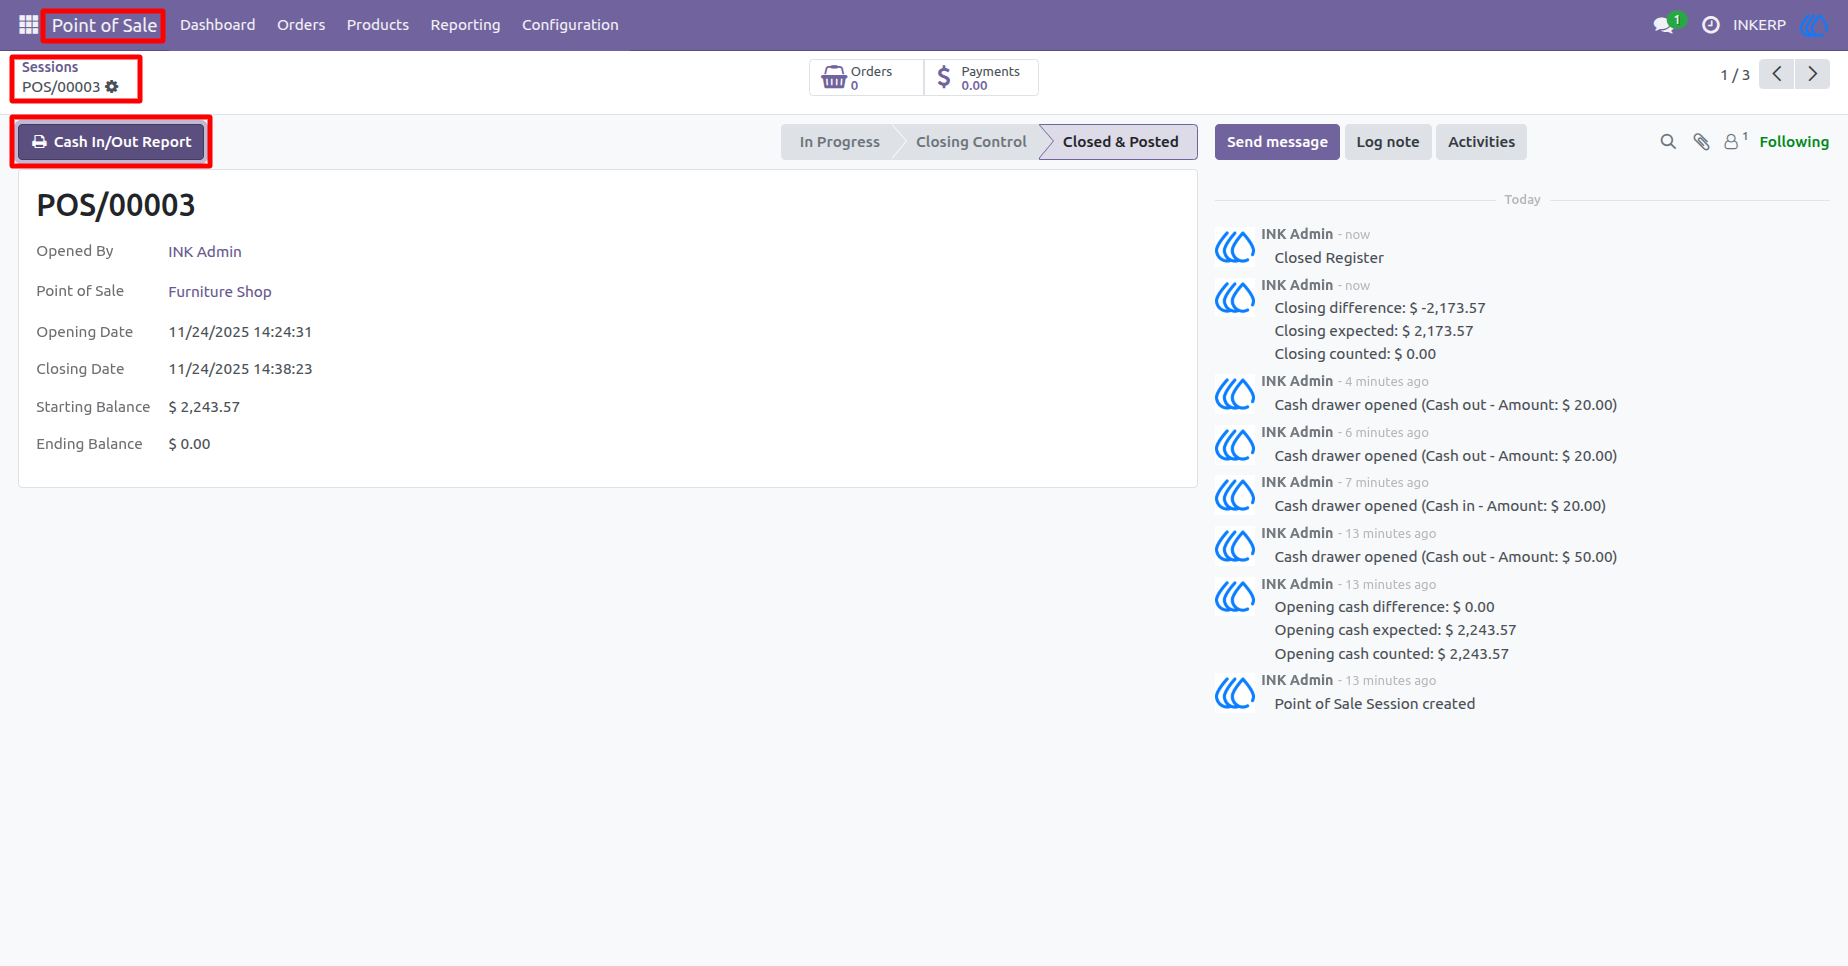Open the Dashboard menu
The height and width of the screenshot is (966, 1848).
tap(217, 25)
